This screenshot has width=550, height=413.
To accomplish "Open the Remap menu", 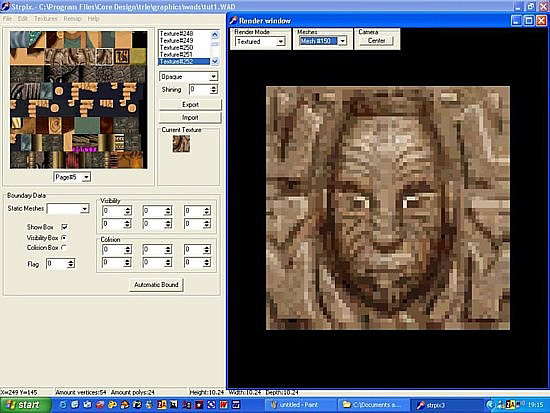I will [72, 19].
